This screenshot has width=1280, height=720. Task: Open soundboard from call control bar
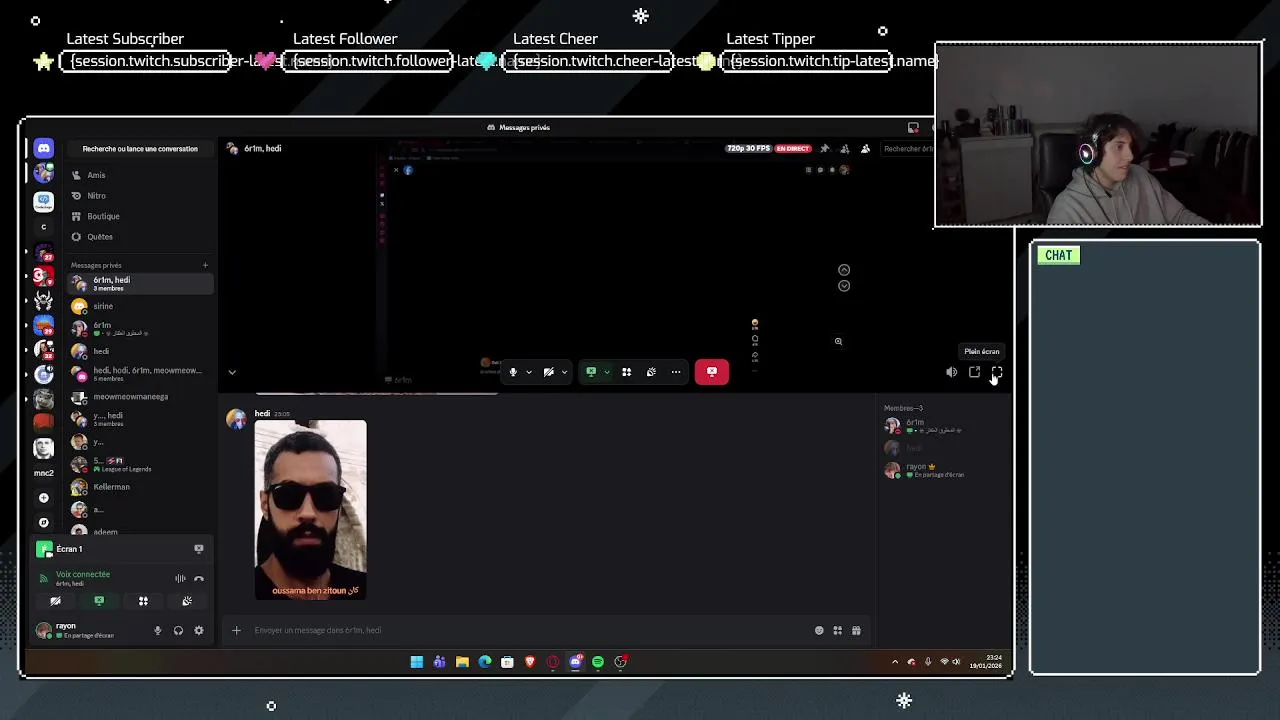[651, 372]
